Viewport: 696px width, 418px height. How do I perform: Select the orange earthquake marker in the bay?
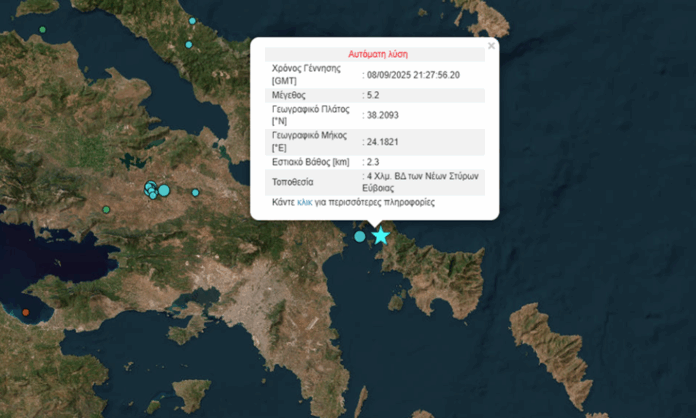pyautogui.click(x=26, y=313)
